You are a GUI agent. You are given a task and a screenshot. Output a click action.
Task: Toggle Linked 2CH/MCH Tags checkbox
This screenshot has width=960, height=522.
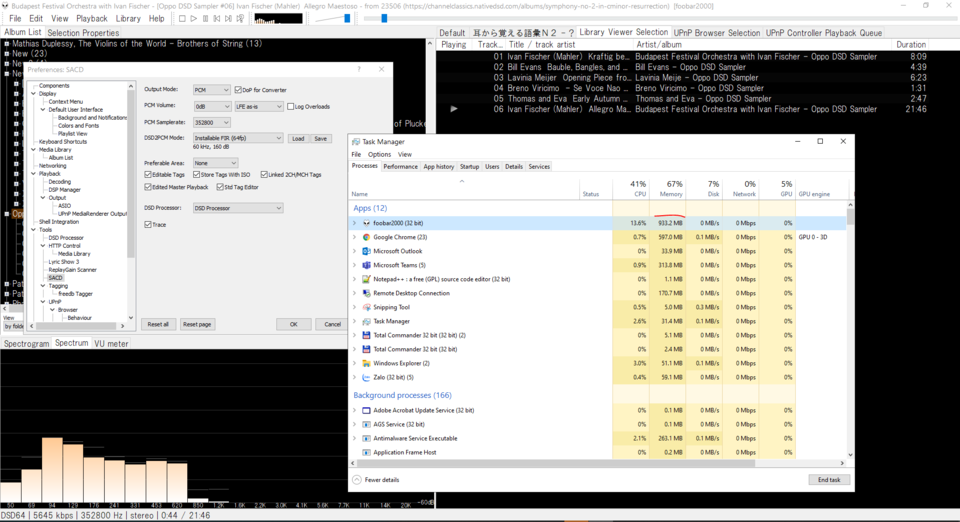point(264,174)
